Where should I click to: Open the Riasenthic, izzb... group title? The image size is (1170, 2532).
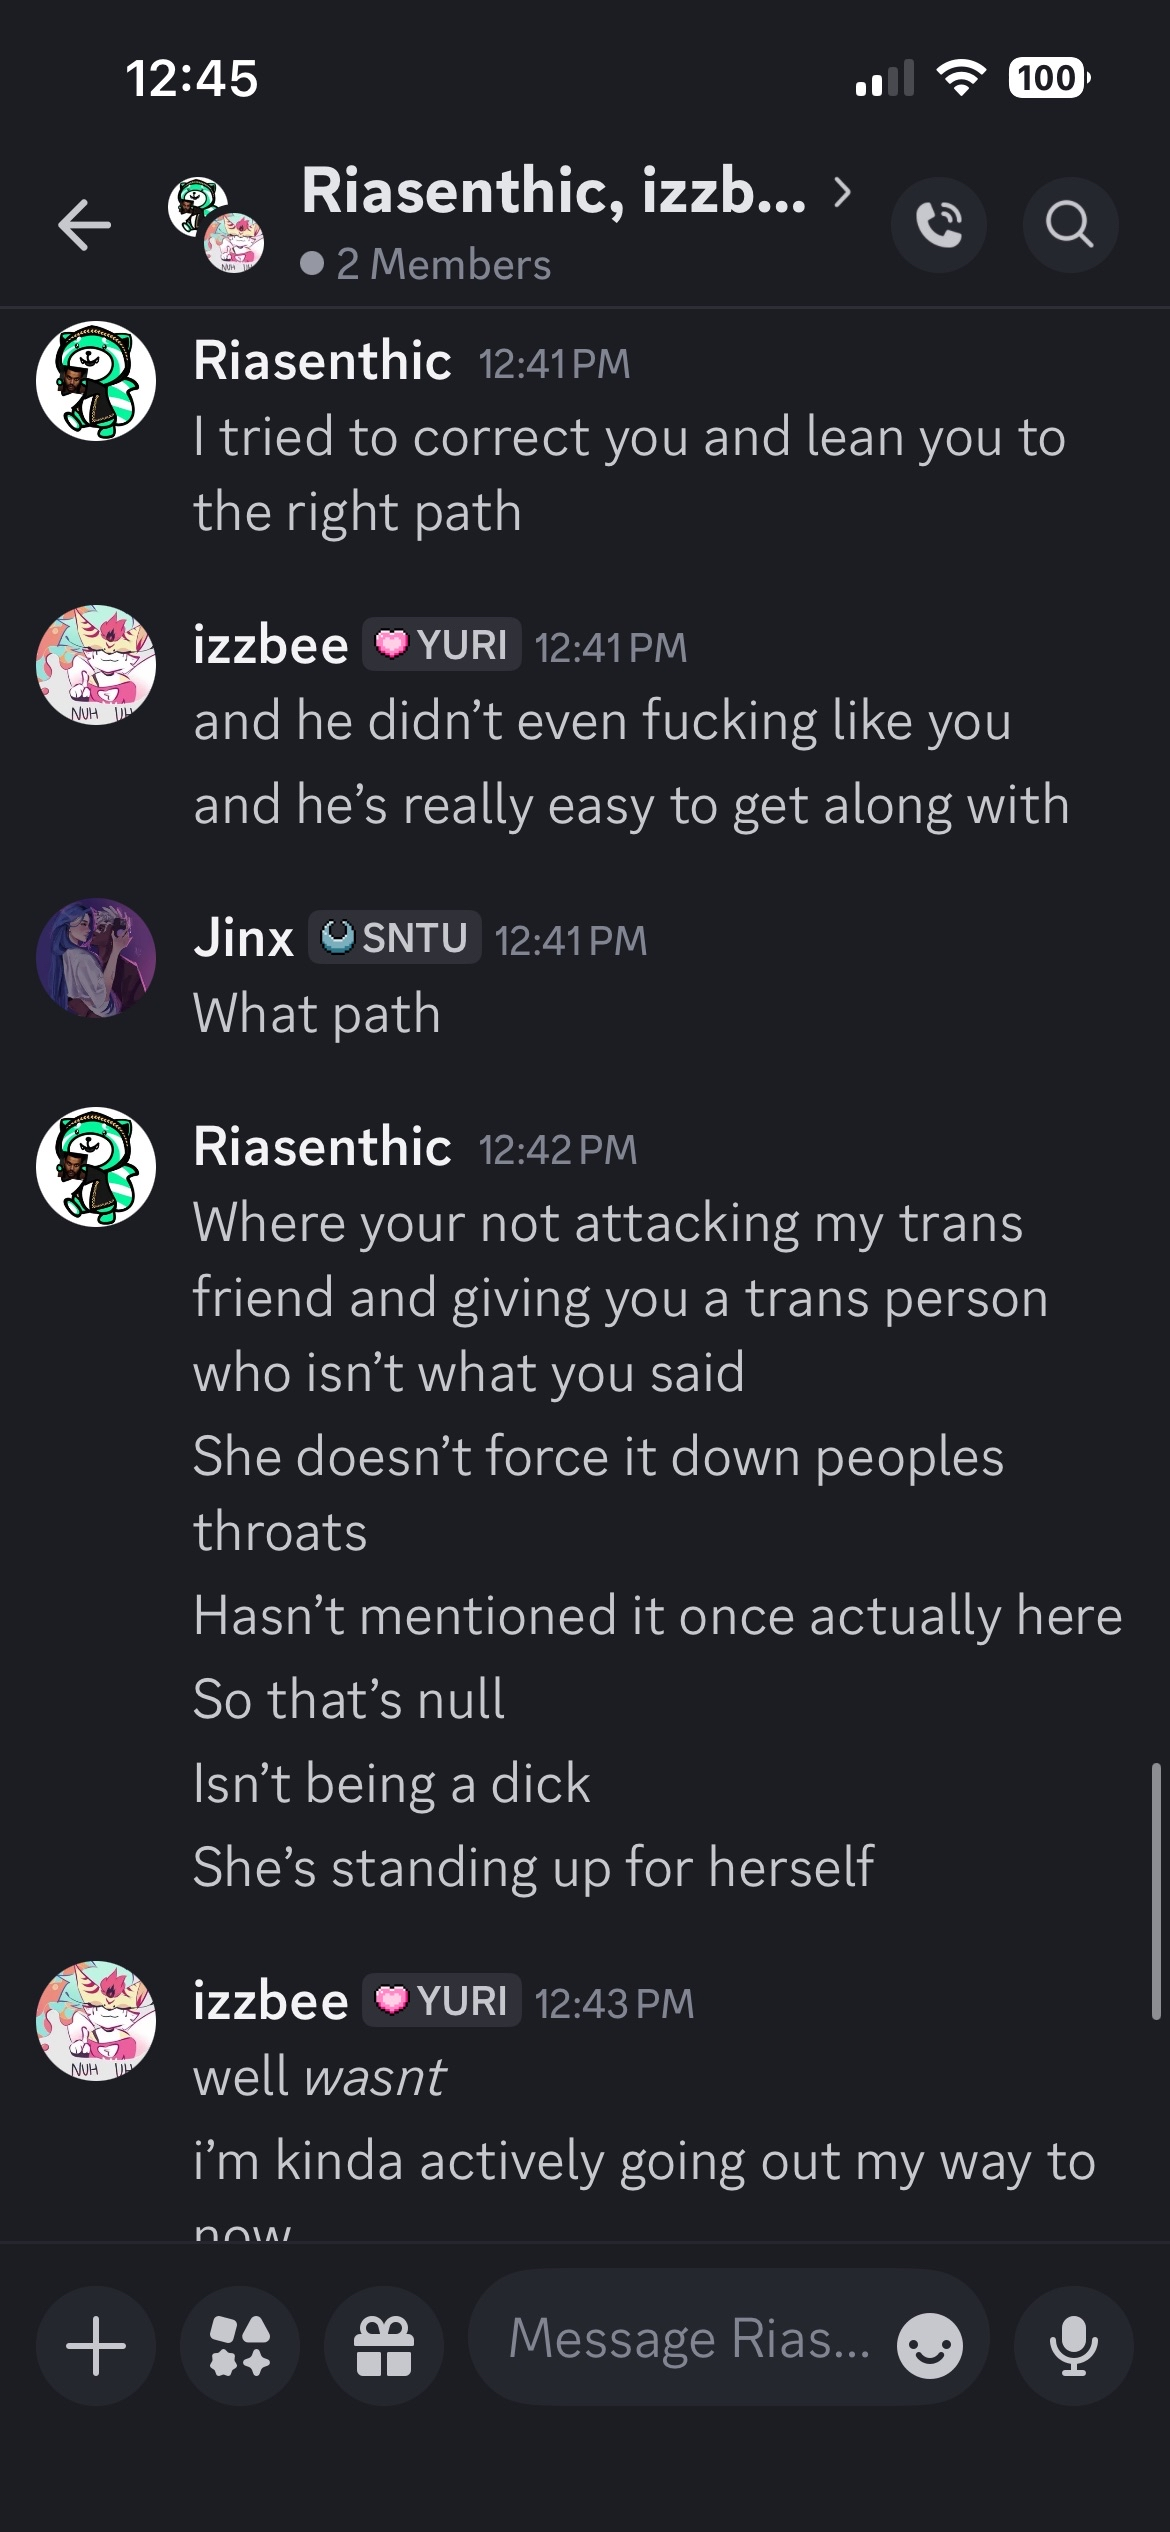[x=554, y=190]
